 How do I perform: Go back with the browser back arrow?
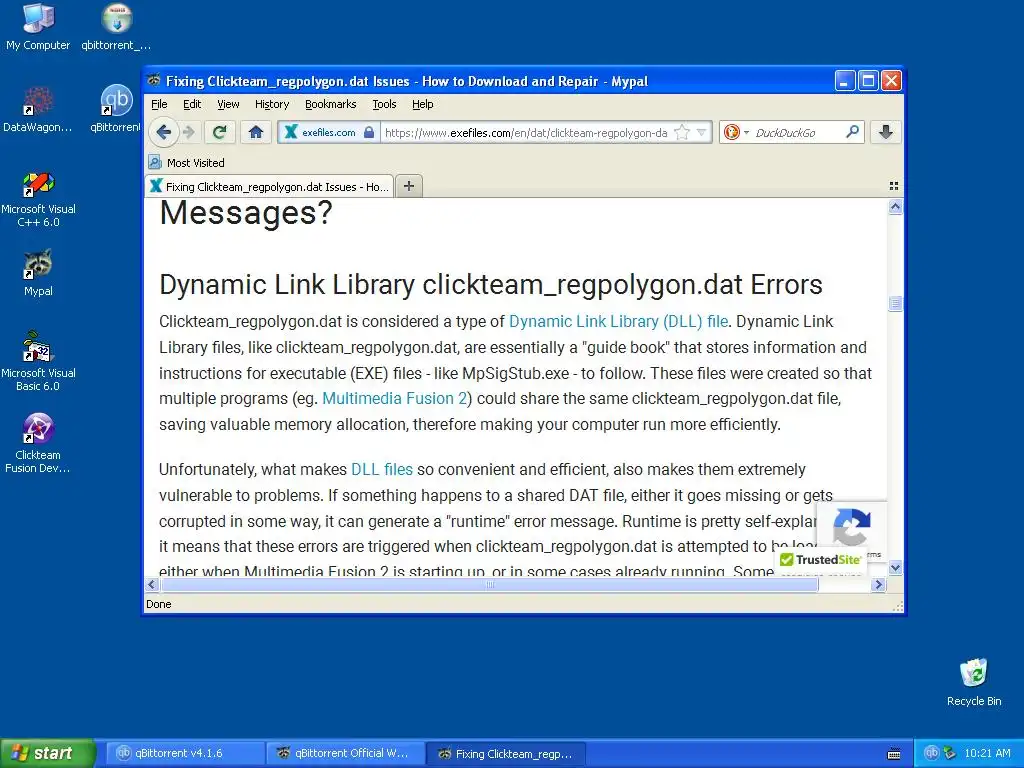[163, 133]
